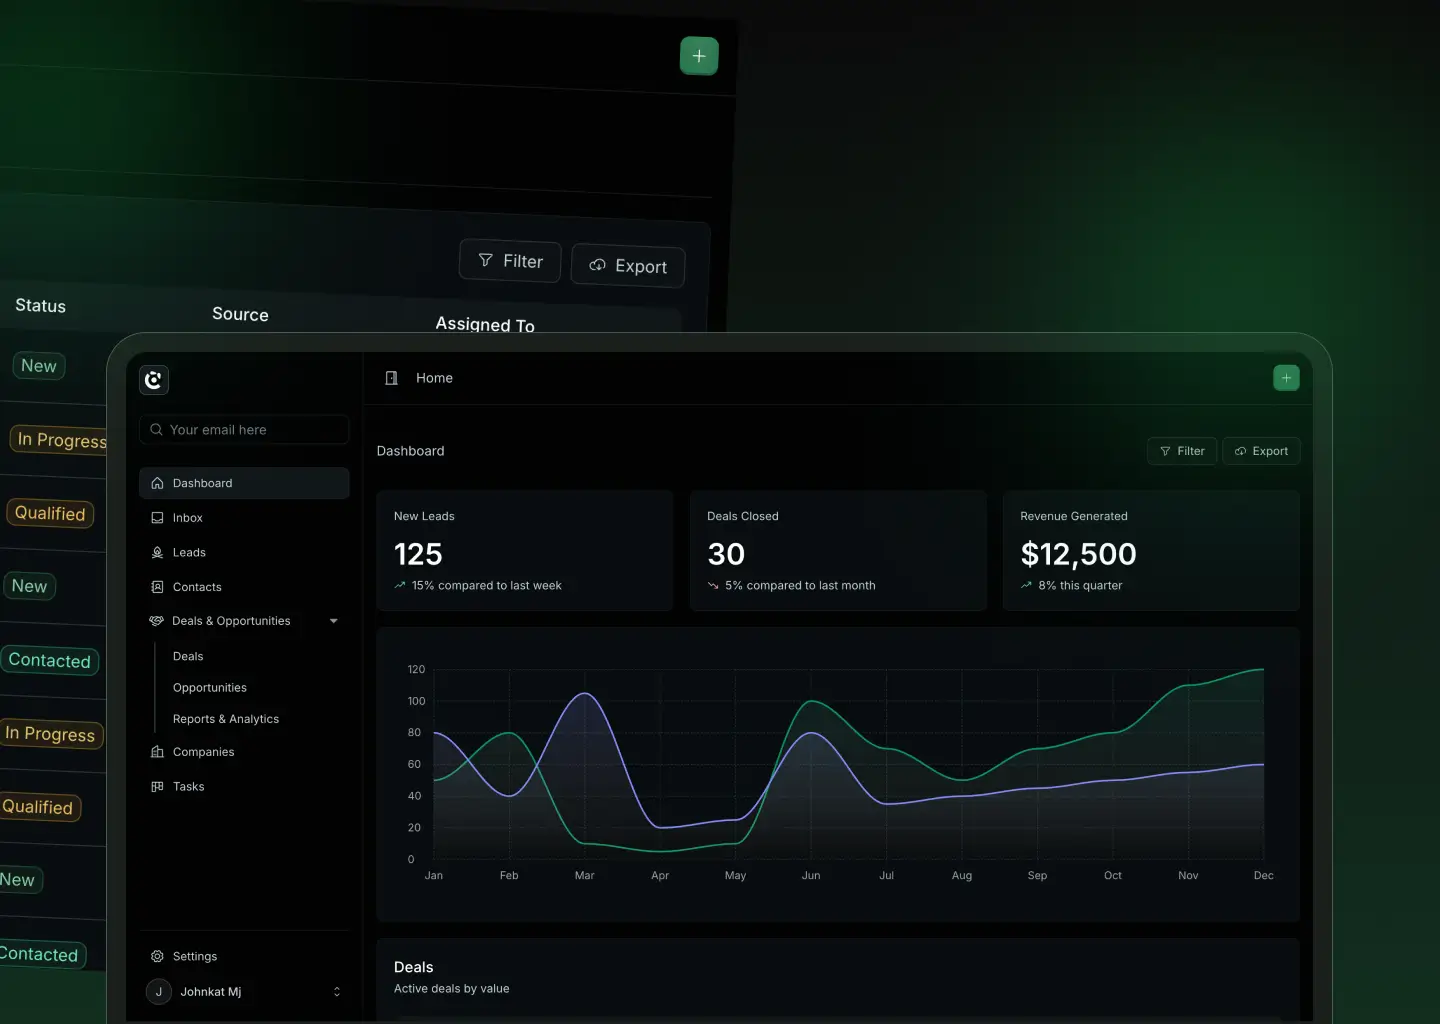This screenshot has width=1440, height=1024.
Task: Open the Contacts section
Action: [195, 587]
